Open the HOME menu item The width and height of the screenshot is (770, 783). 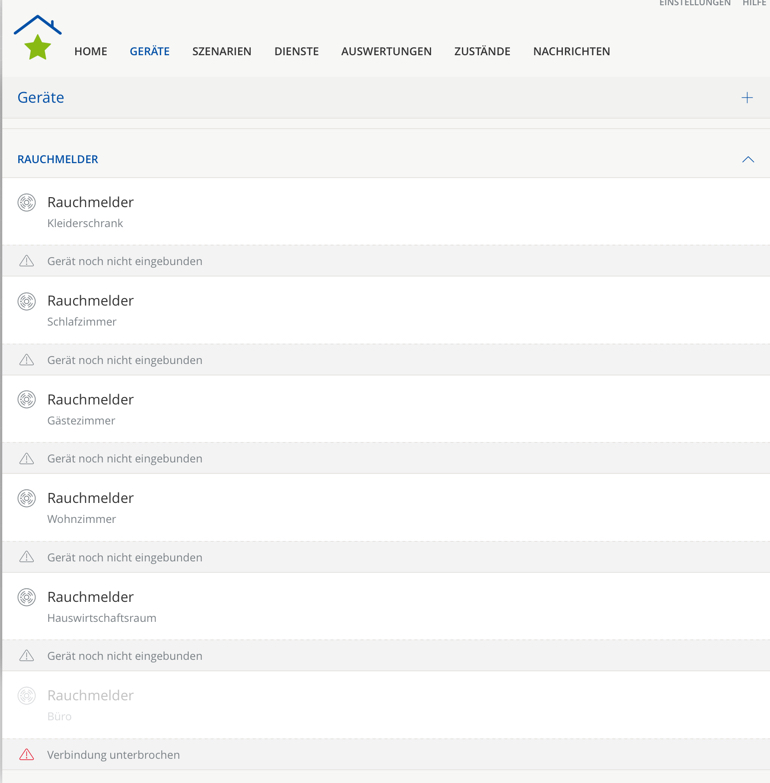click(90, 52)
